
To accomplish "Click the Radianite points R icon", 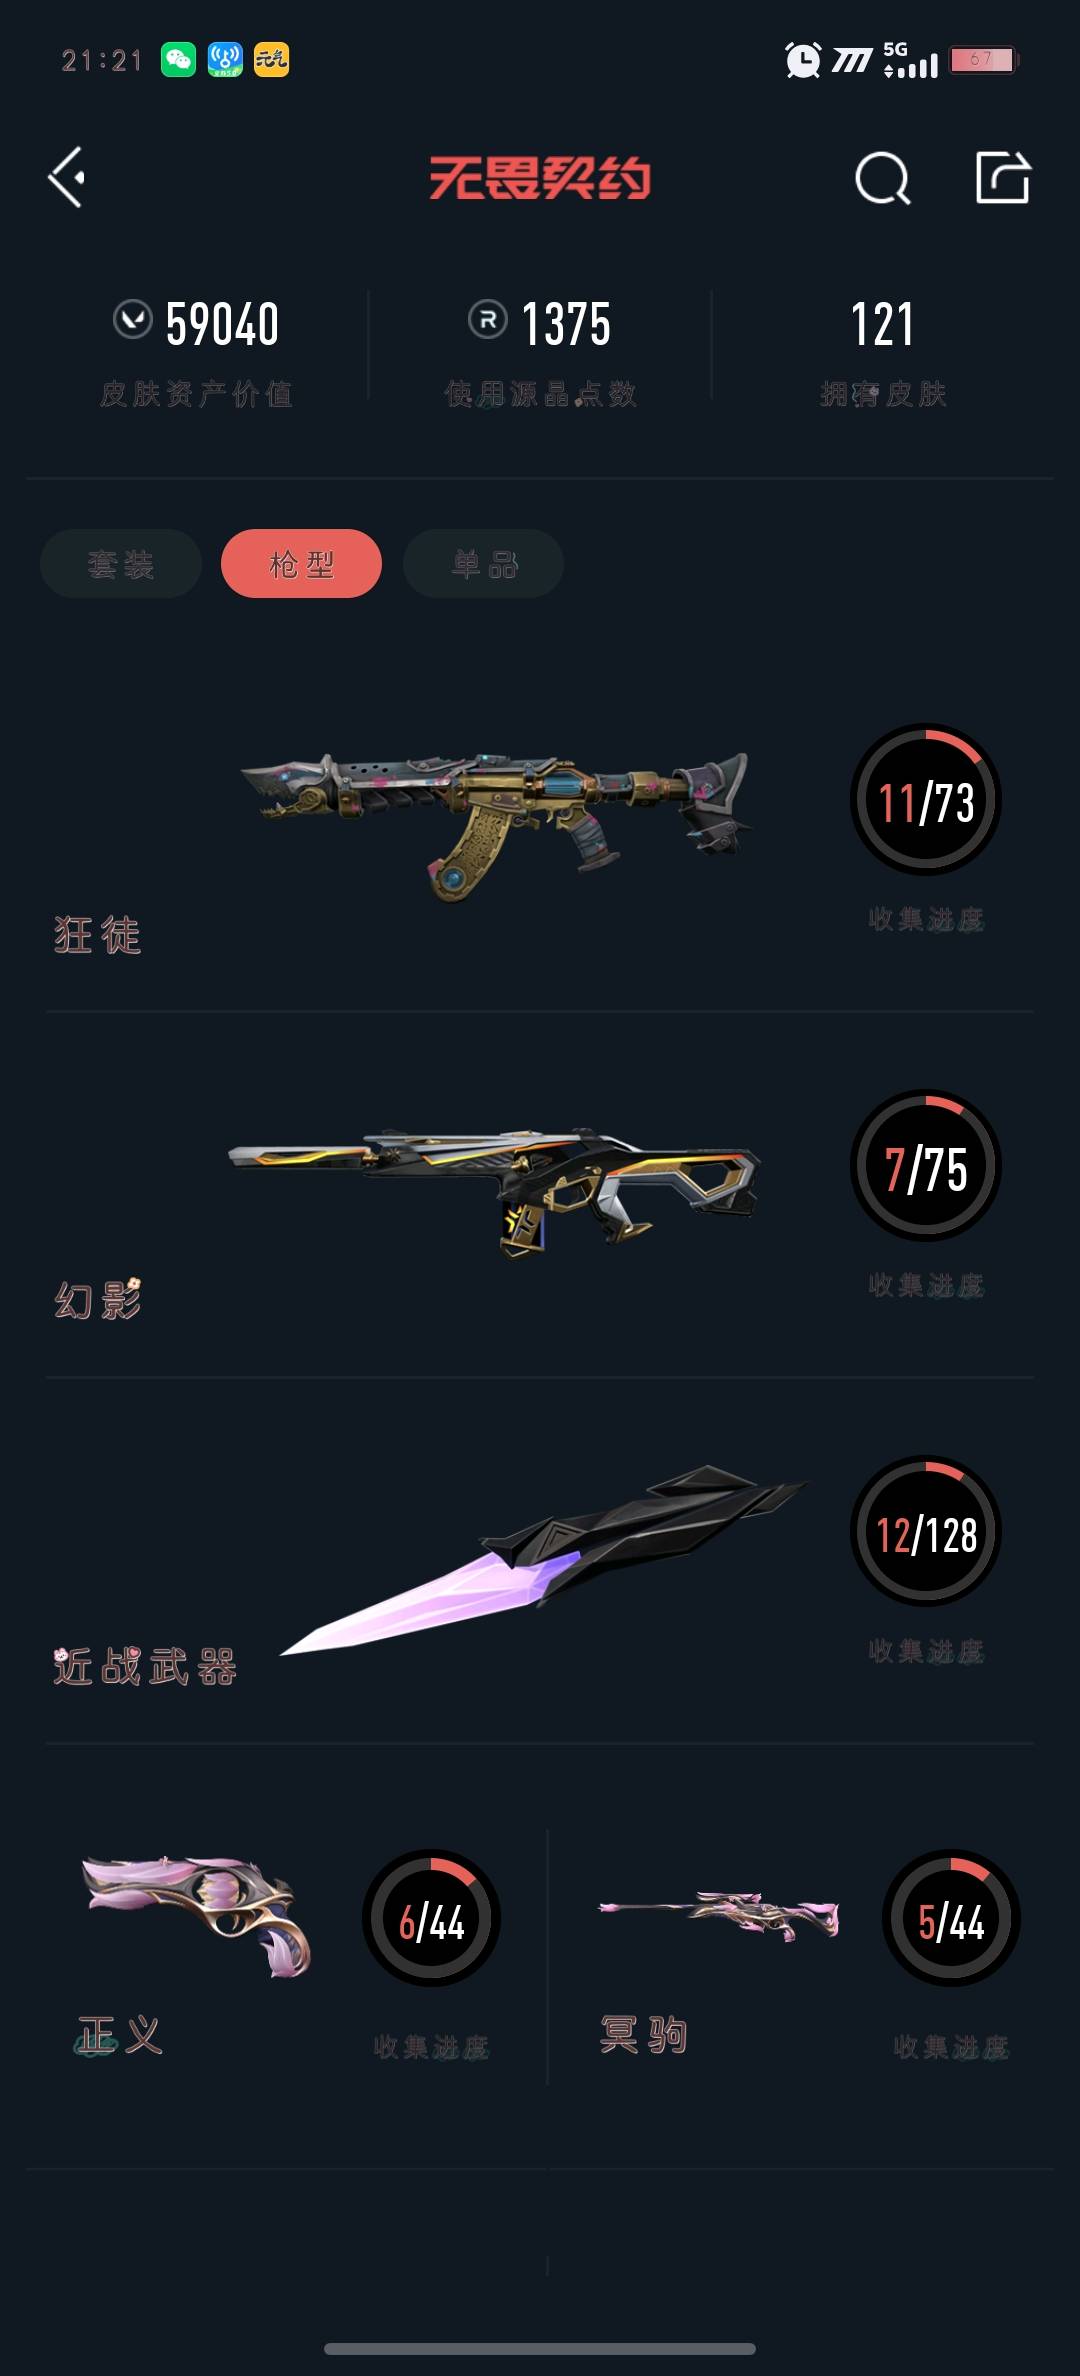I will click(x=488, y=320).
